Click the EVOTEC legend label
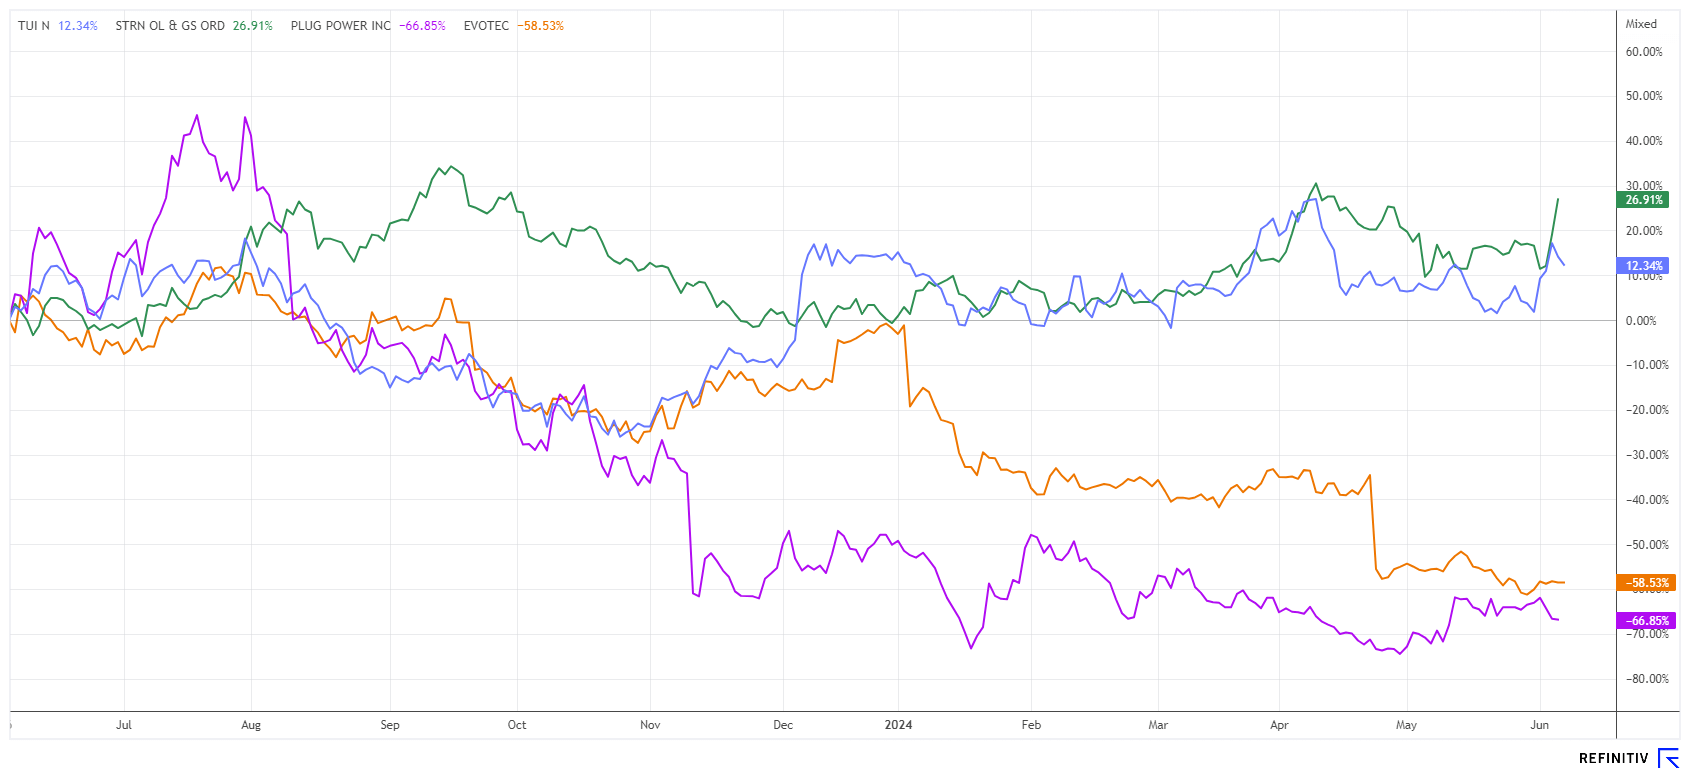This screenshot has height=768, width=1690. pos(486,26)
